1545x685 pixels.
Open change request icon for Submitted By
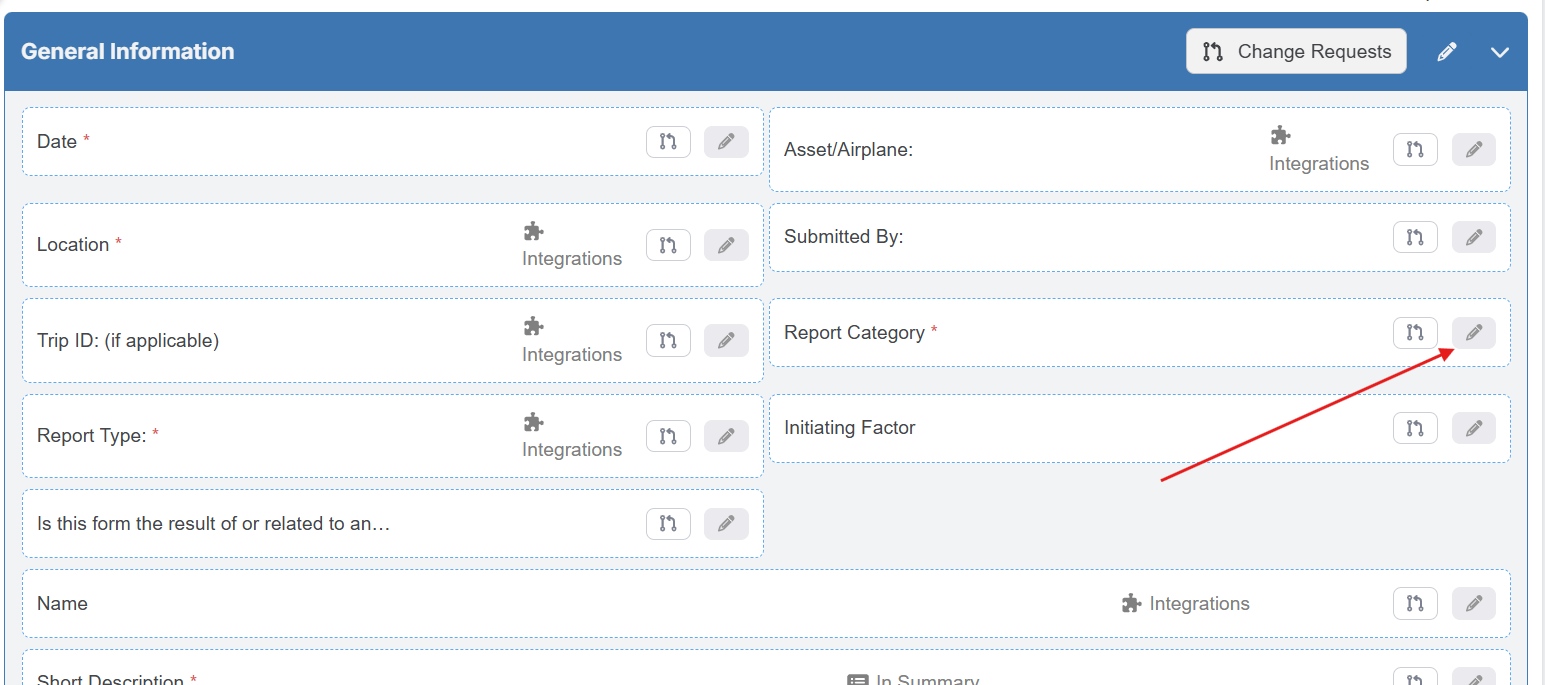pyautogui.click(x=1415, y=237)
